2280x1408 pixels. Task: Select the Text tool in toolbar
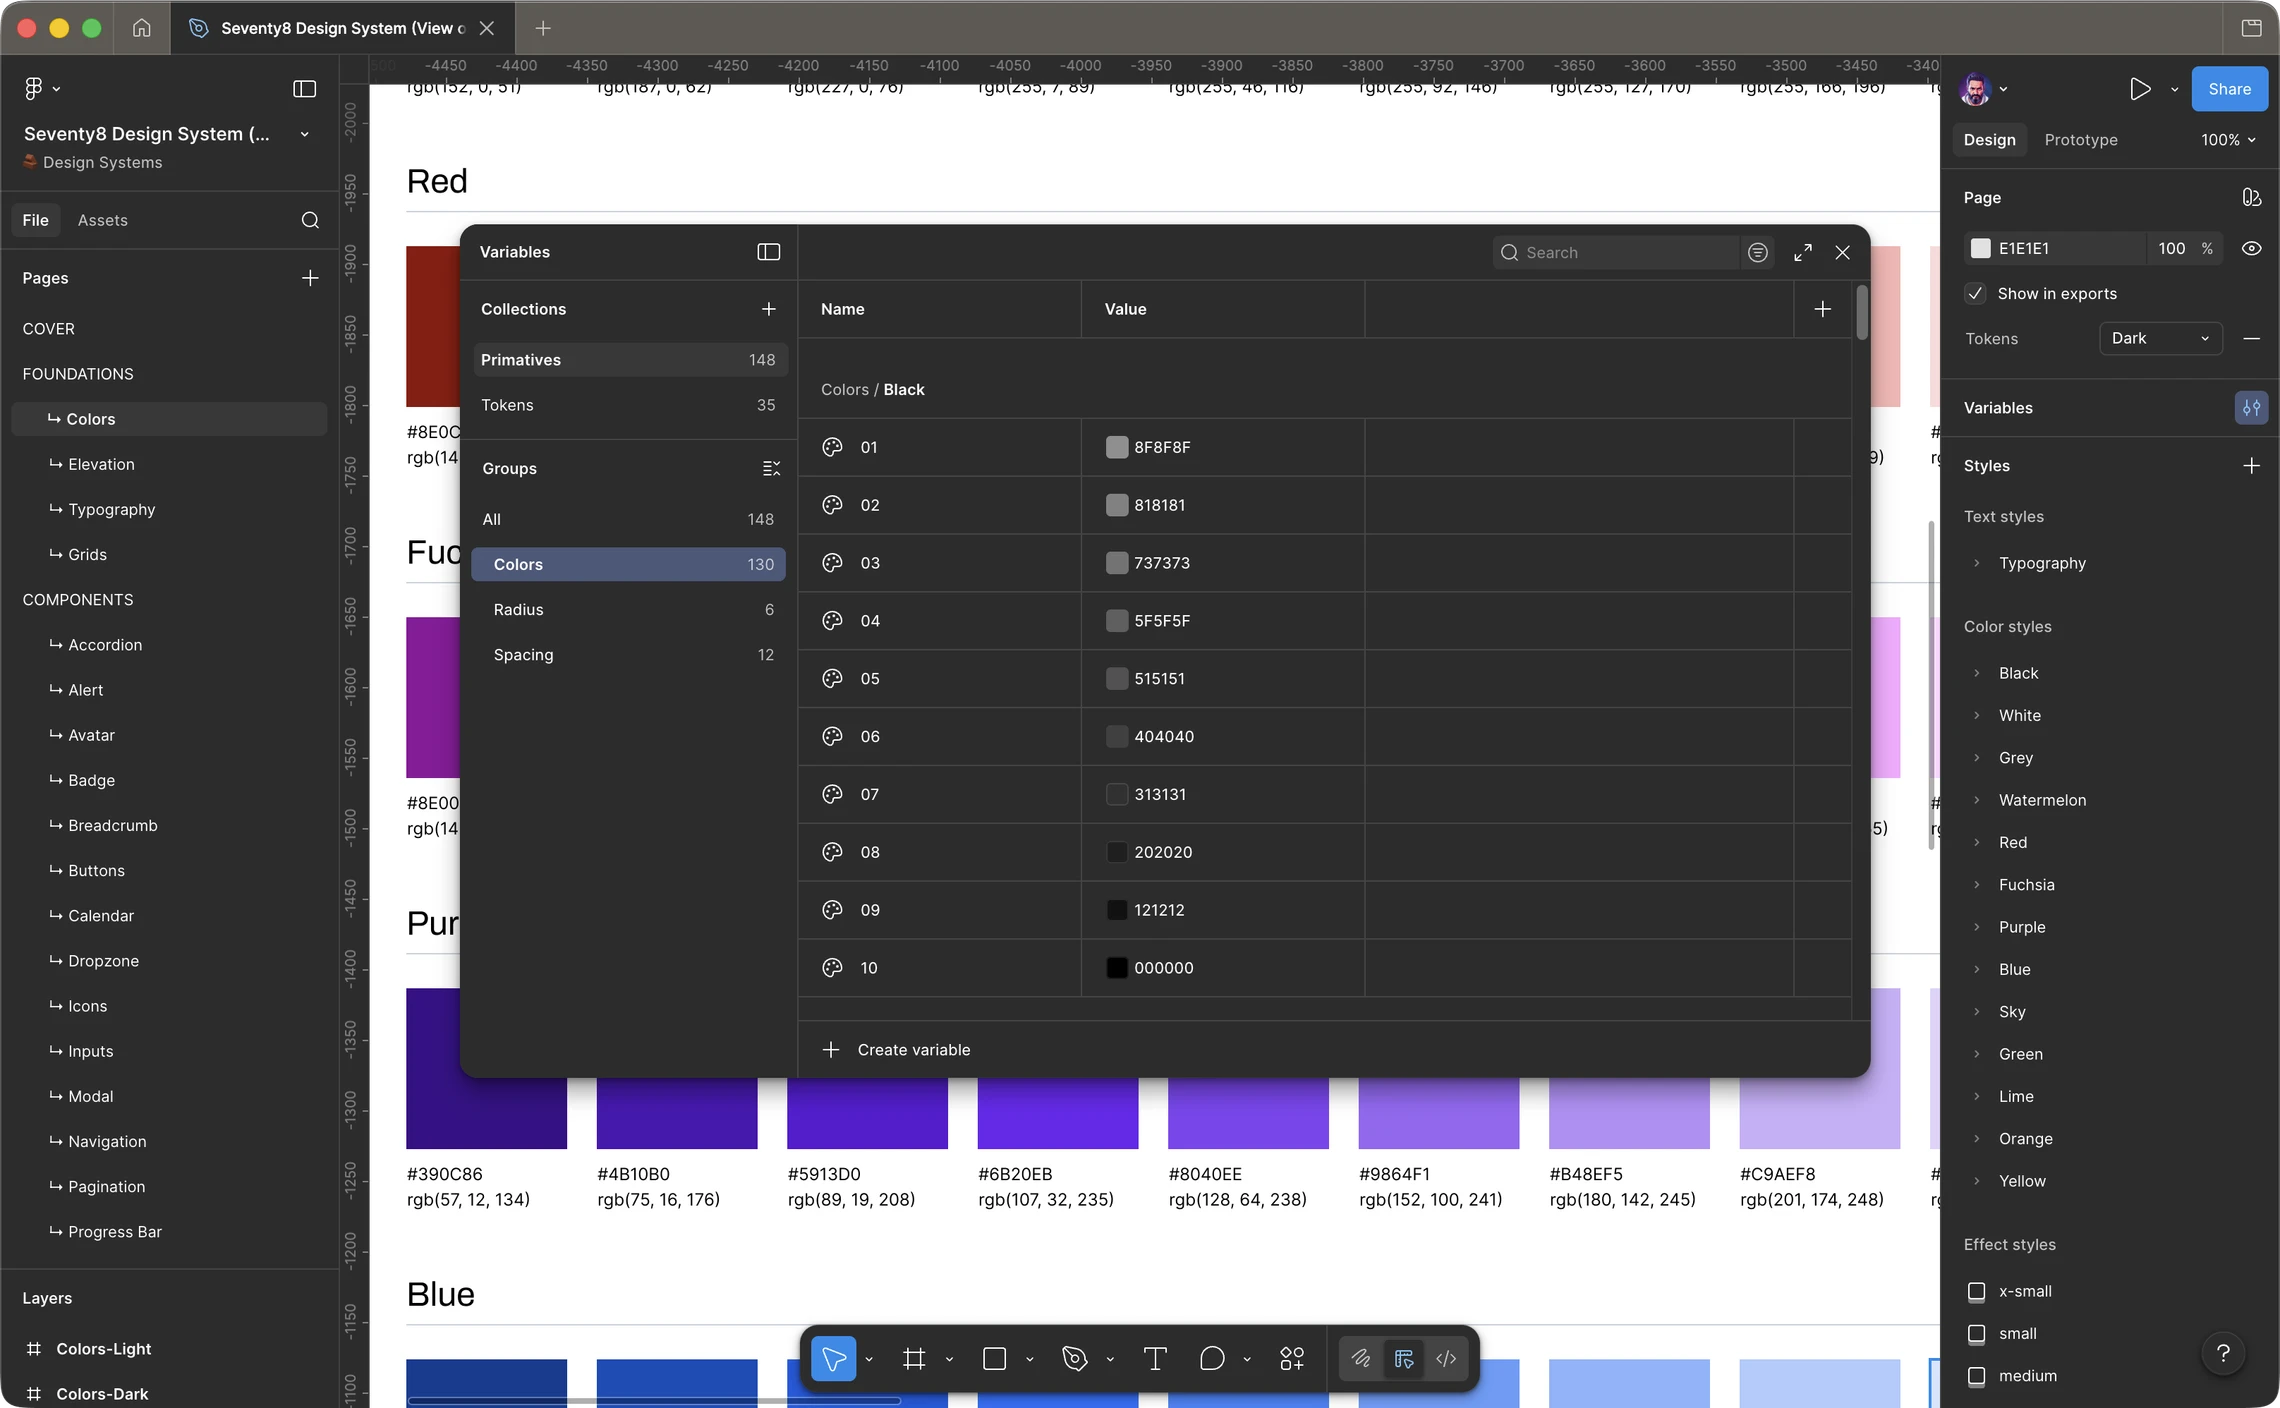pyautogui.click(x=1155, y=1358)
